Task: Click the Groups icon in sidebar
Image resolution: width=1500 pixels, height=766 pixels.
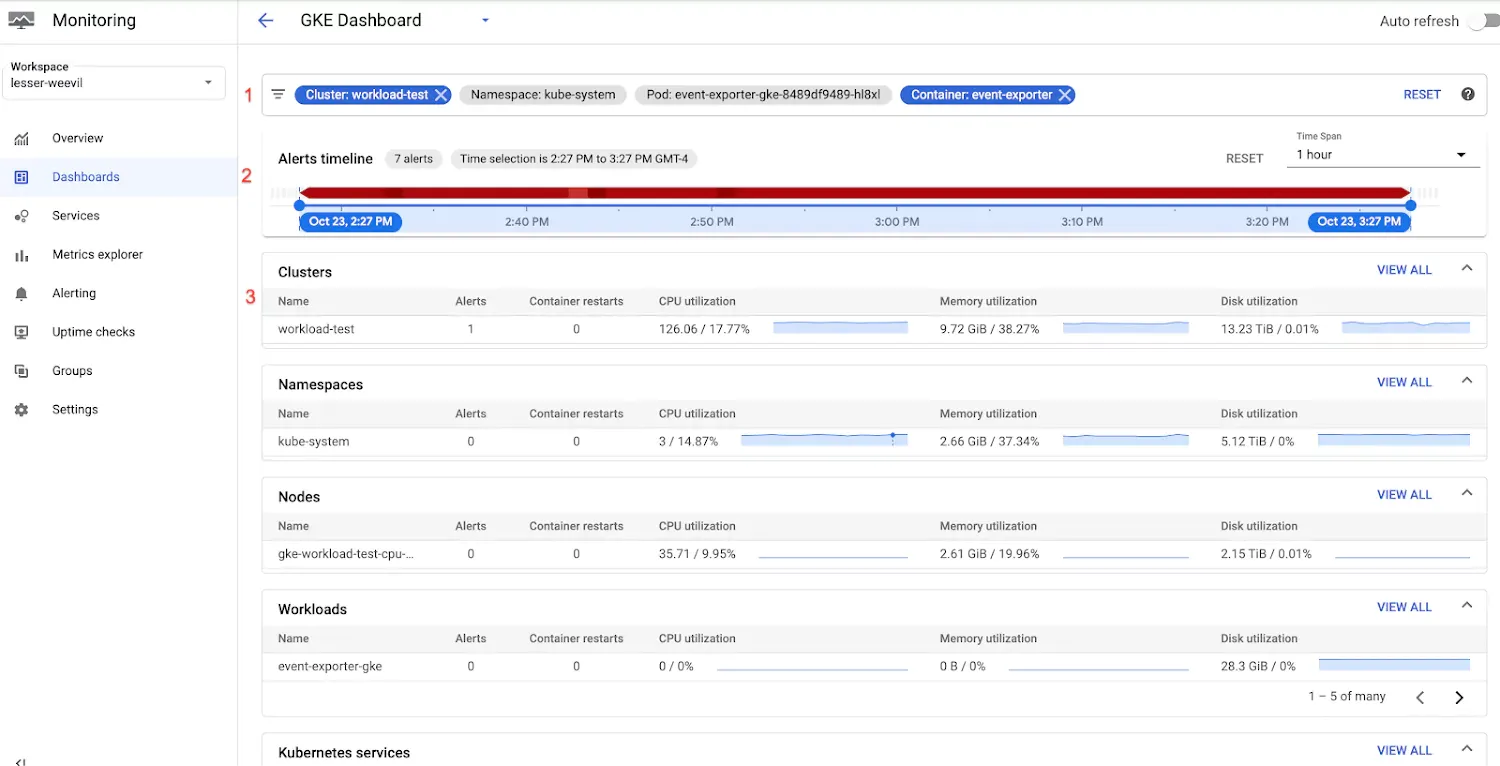Action: point(21,371)
